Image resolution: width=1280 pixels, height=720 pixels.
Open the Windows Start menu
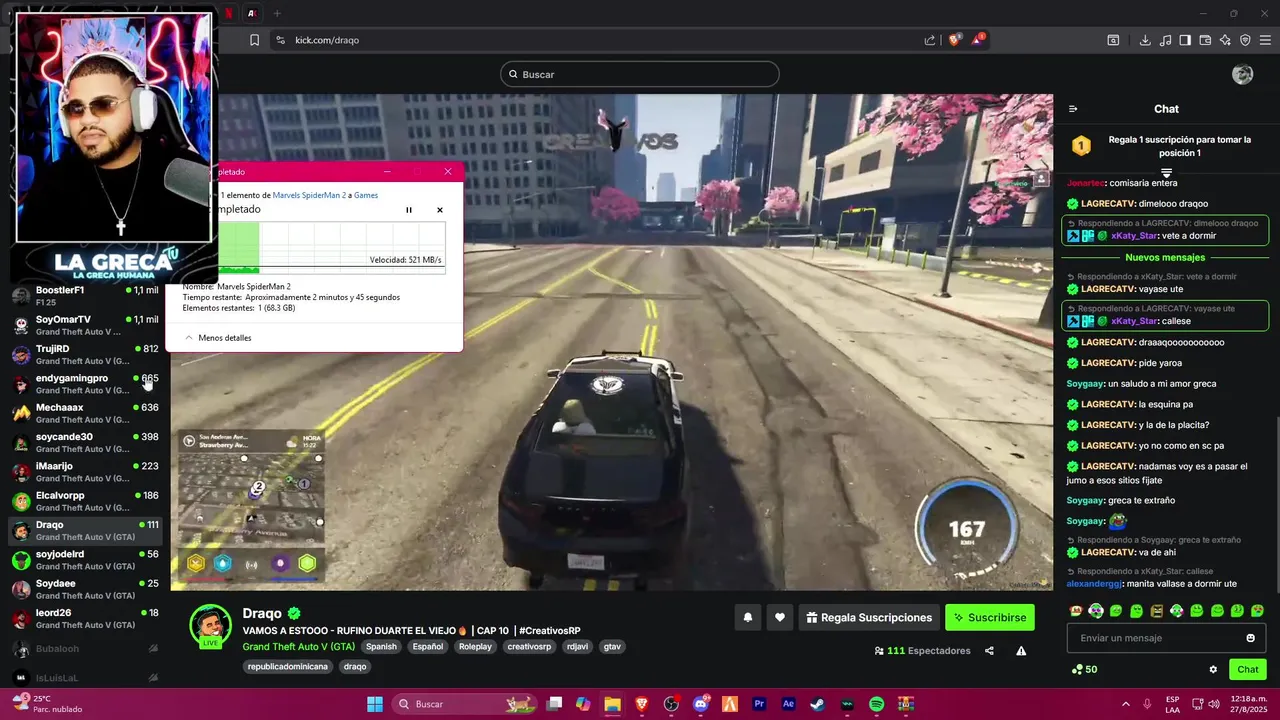tap(374, 704)
